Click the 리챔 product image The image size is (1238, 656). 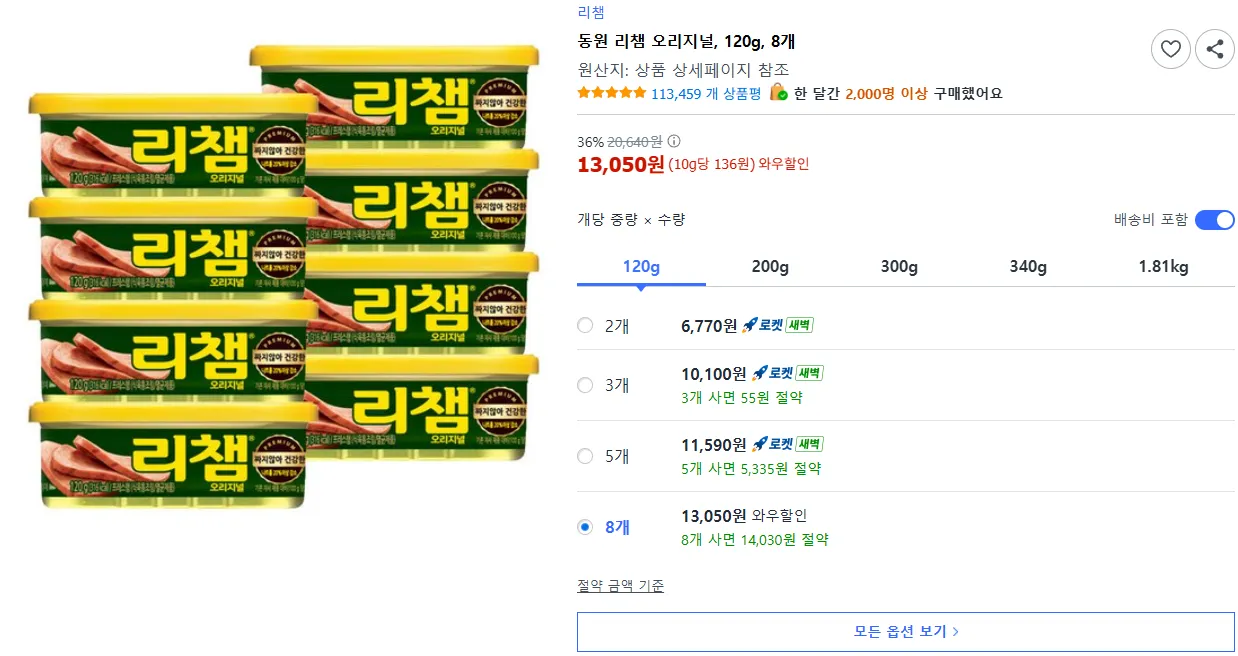tap(283, 278)
